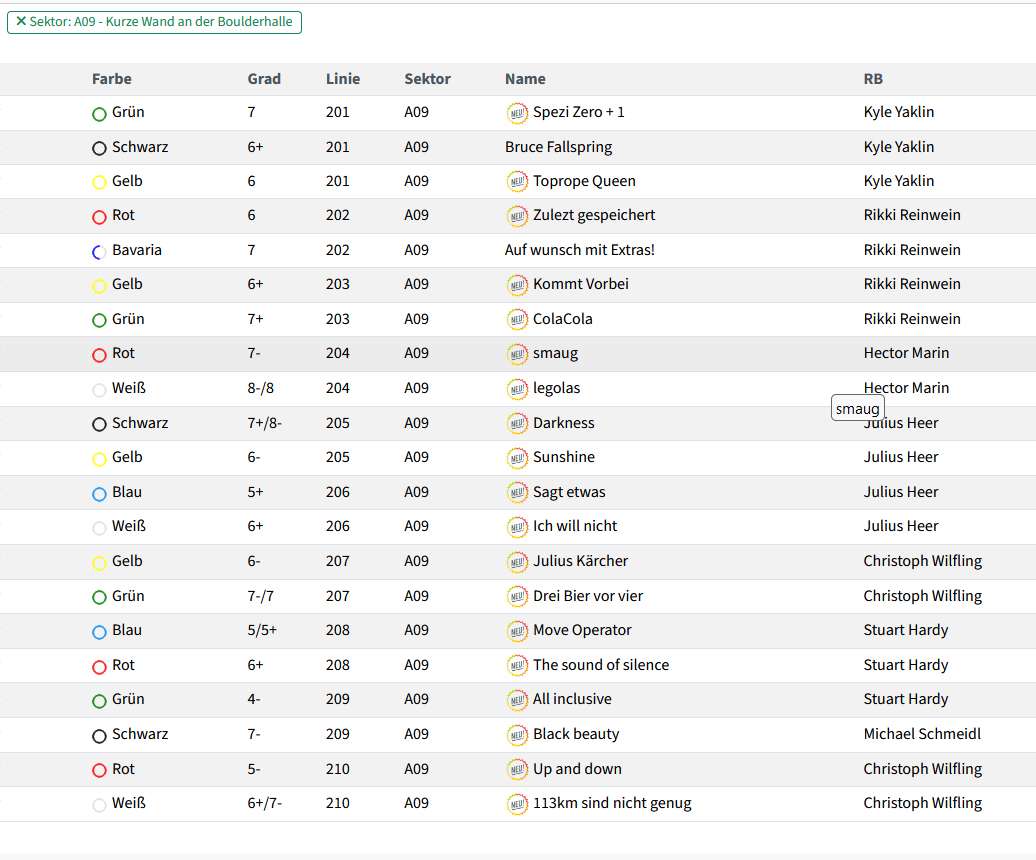1036x860 pixels.
Task: Click the NEW badge next to Sagt etwas
Action: point(517,493)
